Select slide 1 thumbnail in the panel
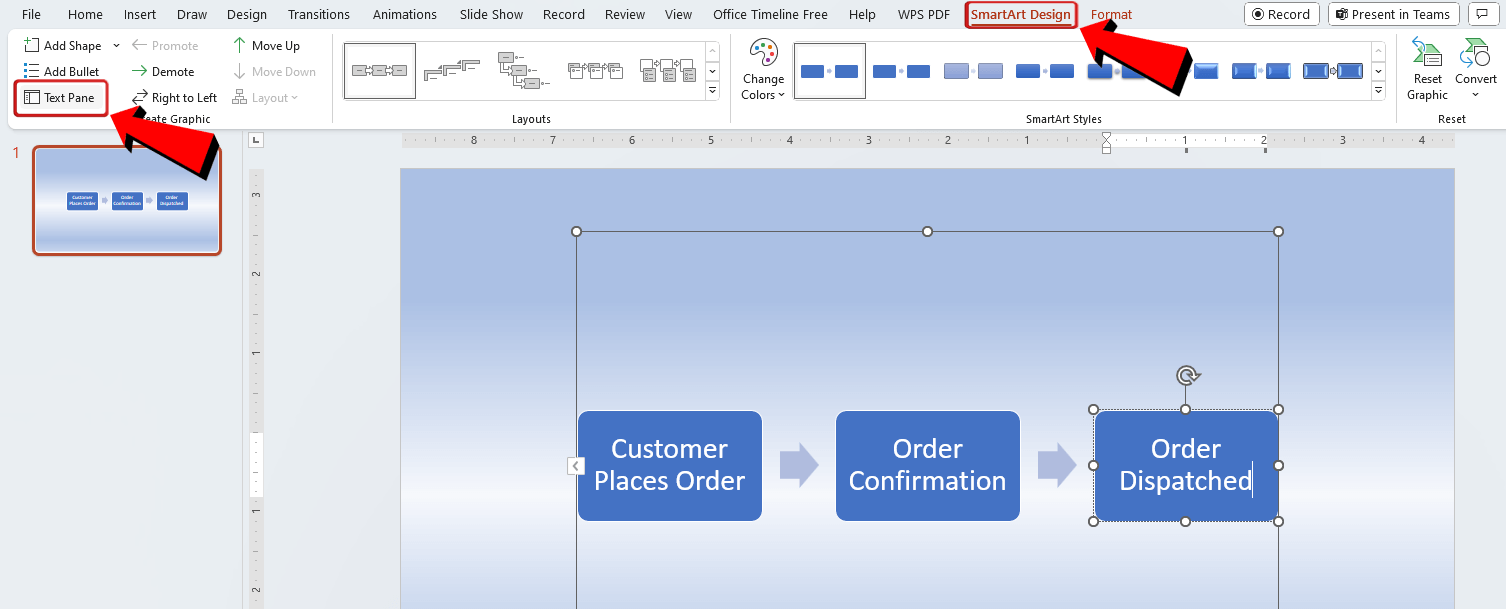Screen dimensions: 1506x609 127,200
